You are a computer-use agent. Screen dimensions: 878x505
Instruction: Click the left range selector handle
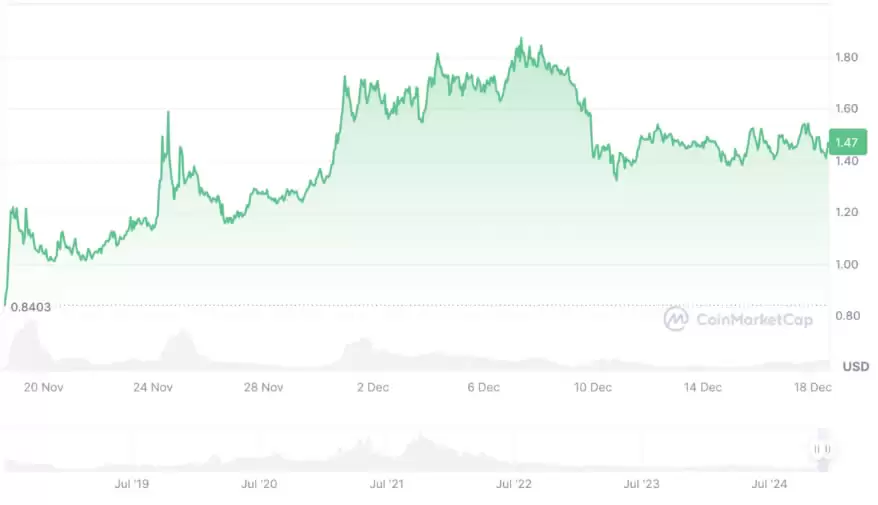coord(818,450)
